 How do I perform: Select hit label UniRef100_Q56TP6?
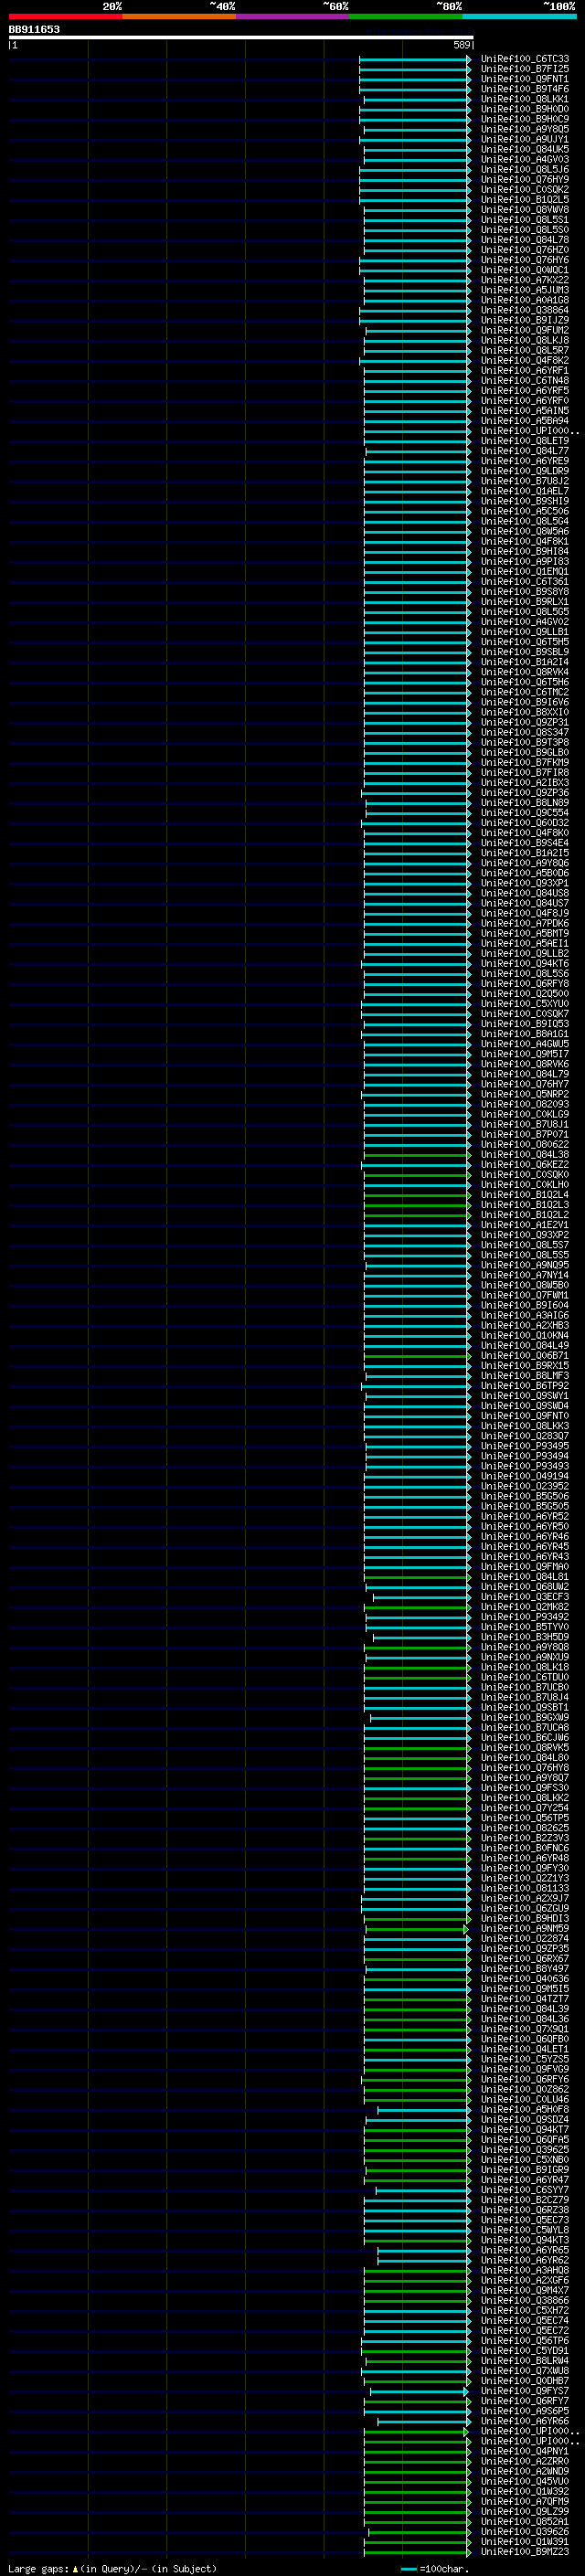pyautogui.click(x=525, y=2340)
